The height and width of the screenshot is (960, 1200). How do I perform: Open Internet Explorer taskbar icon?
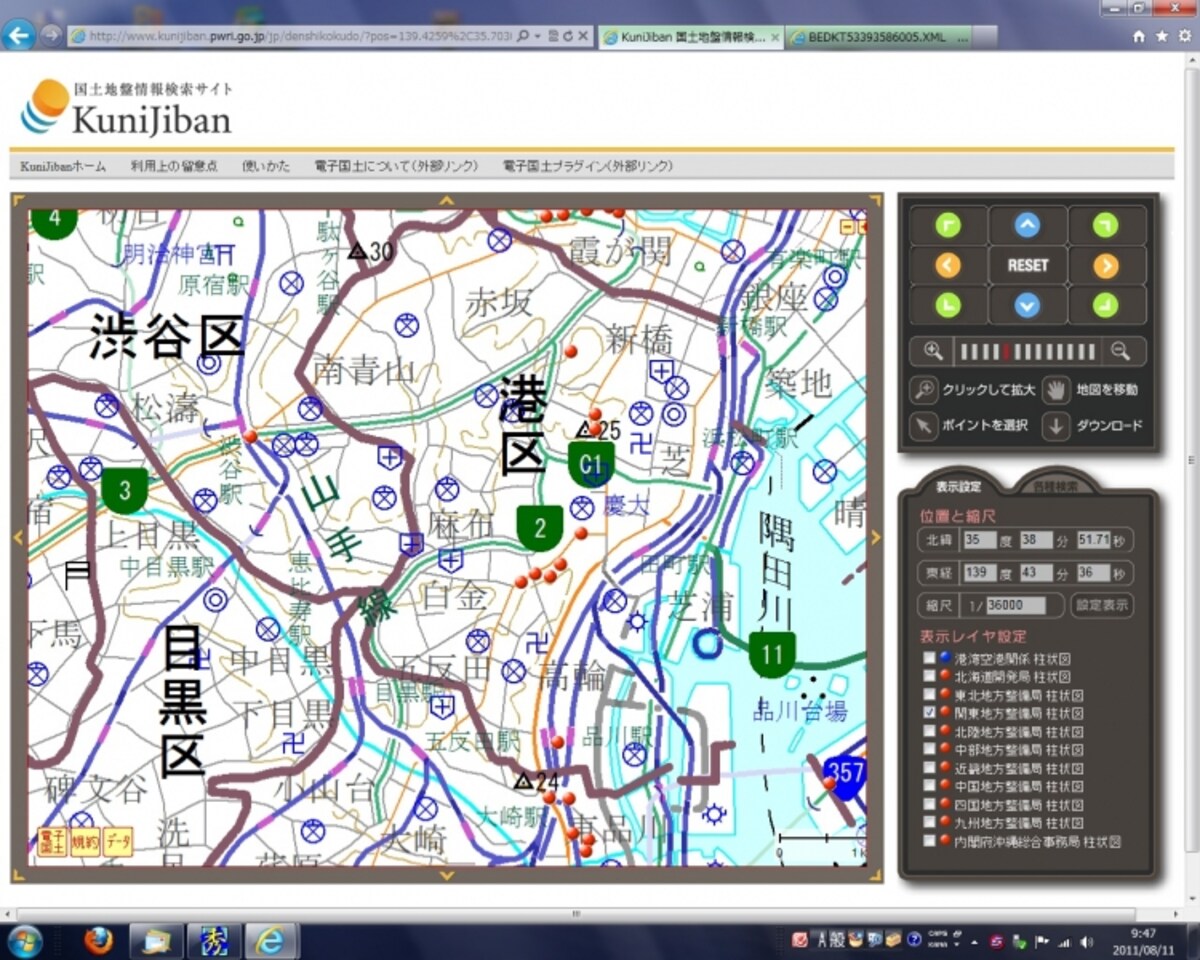(271, 941)
